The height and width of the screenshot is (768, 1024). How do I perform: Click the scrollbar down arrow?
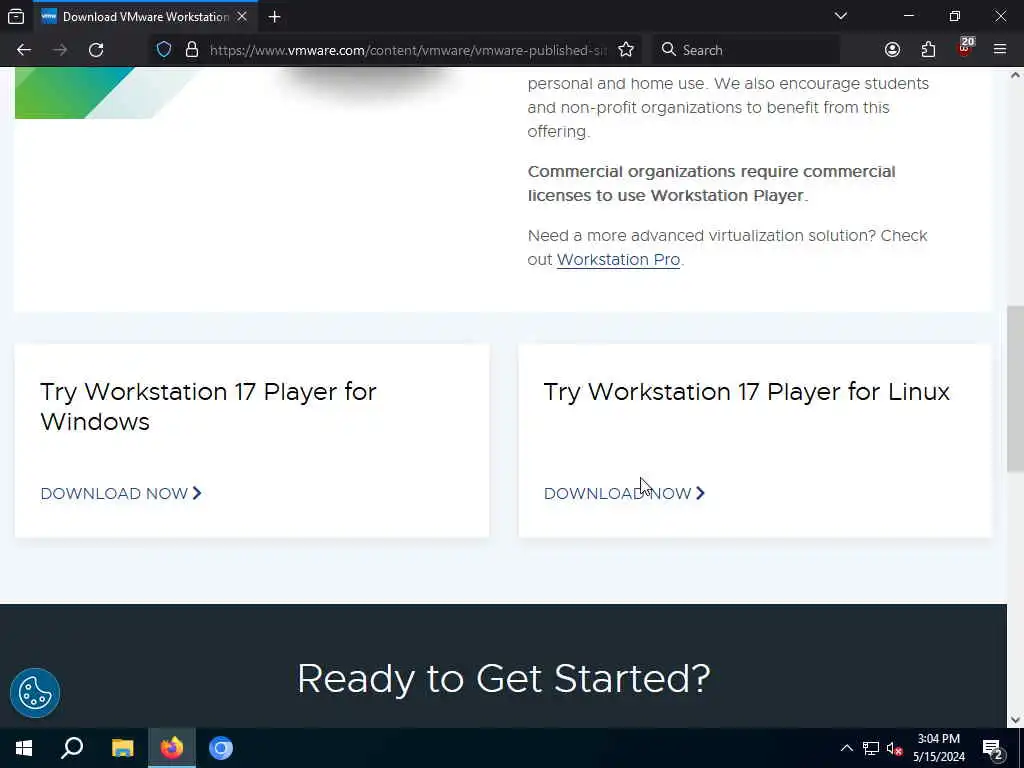(x=1015, y=720)
